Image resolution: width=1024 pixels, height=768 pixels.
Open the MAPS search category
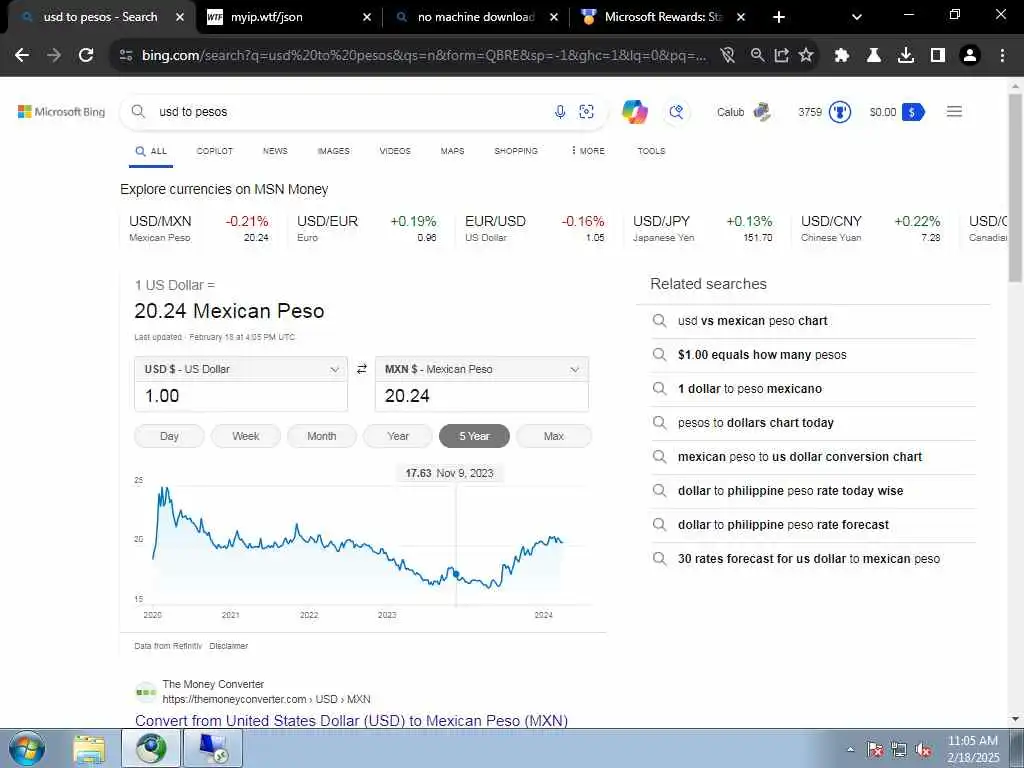tap(453, 151)
